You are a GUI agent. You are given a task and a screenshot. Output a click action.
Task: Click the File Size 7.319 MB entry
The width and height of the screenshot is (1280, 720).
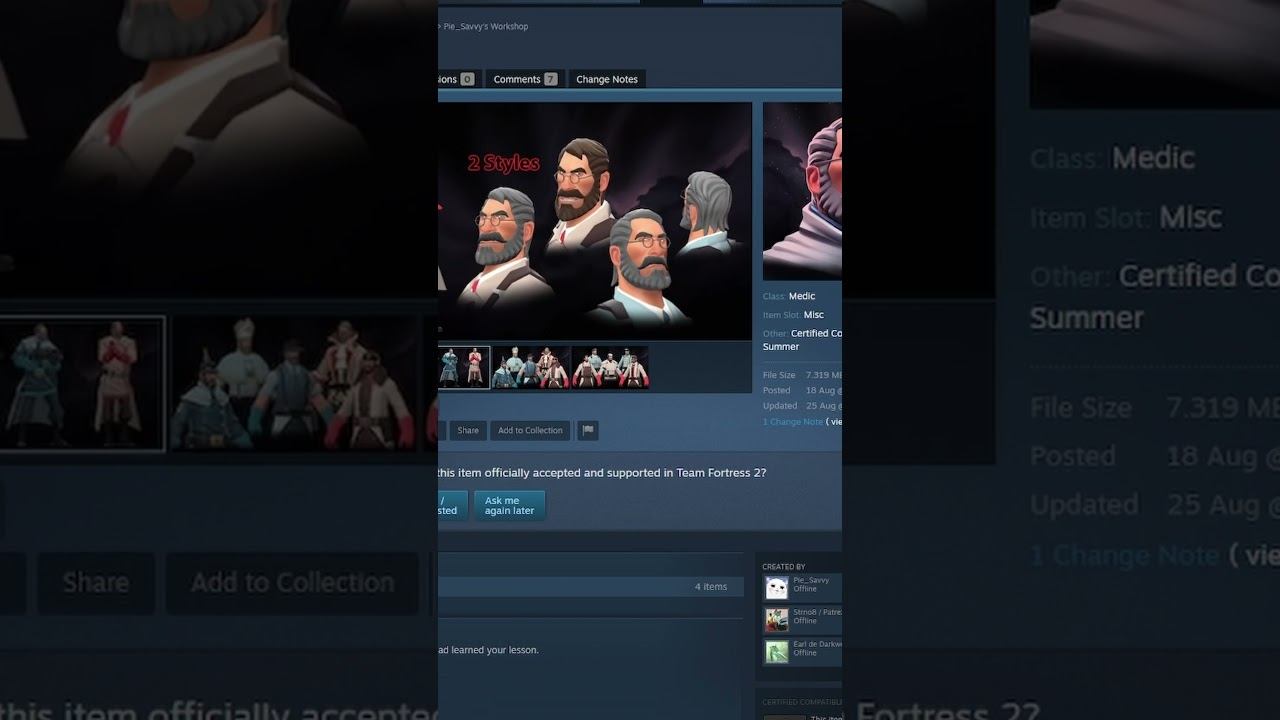click(802, 375)
